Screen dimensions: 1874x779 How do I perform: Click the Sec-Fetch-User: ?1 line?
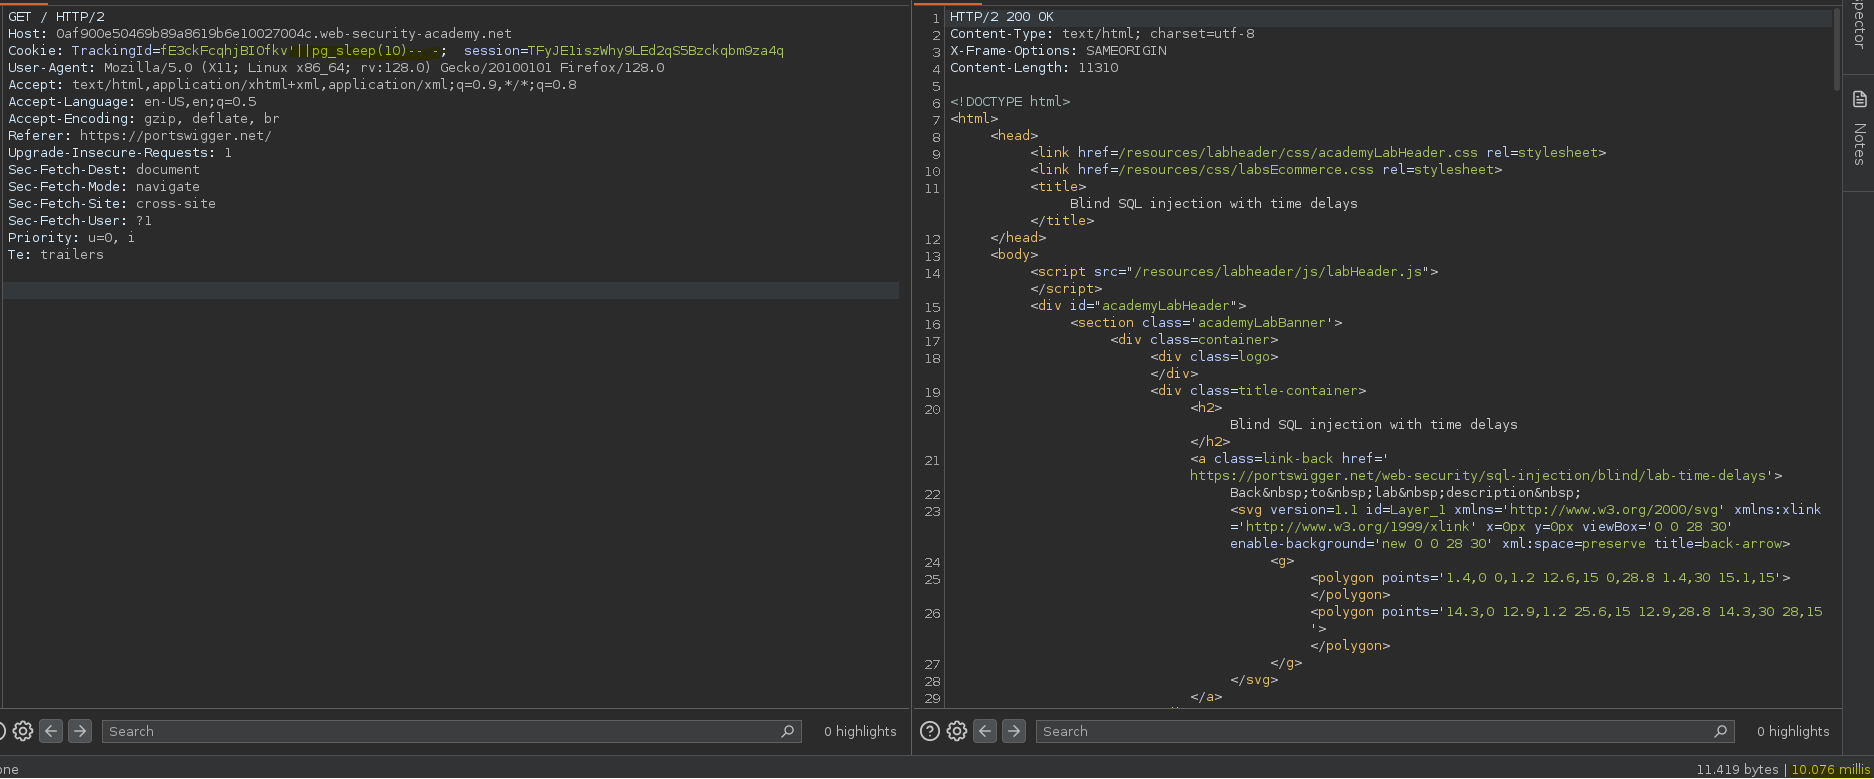[80, 221]
